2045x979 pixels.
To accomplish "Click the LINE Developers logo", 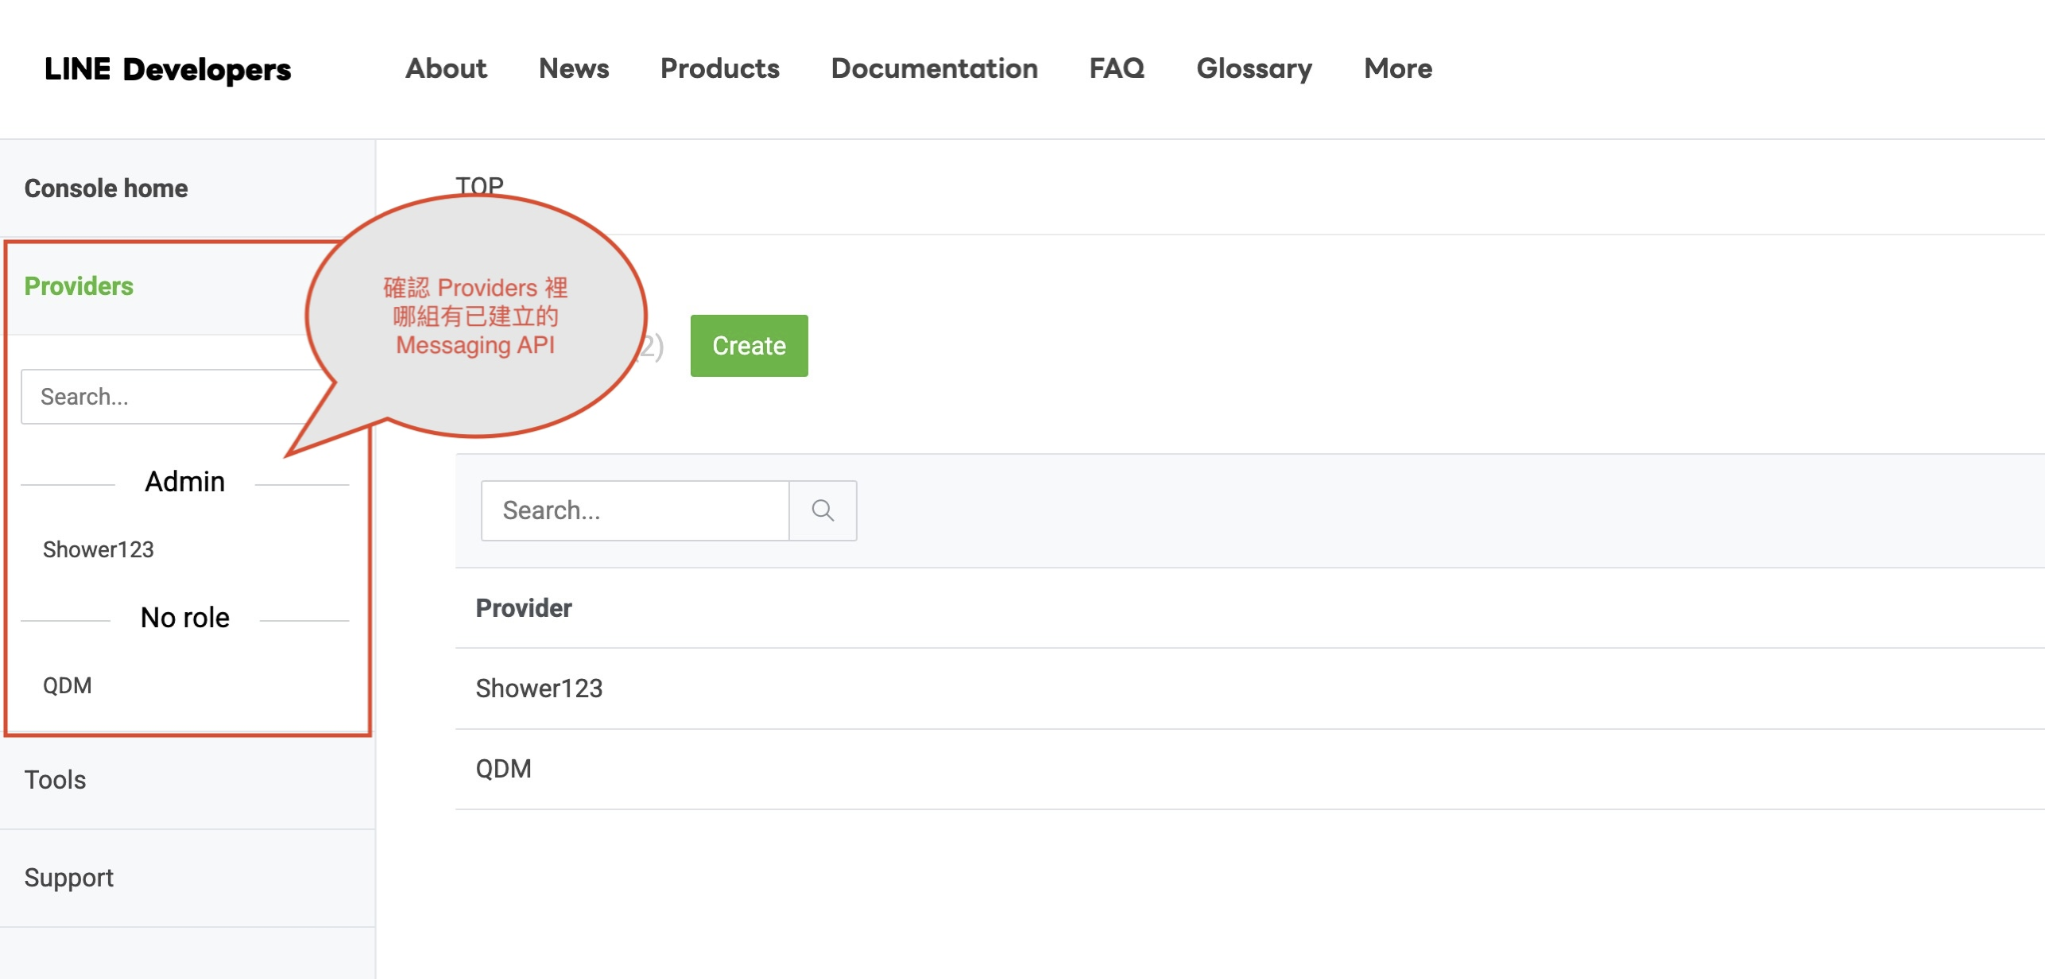I will click(x=168, y=69).
